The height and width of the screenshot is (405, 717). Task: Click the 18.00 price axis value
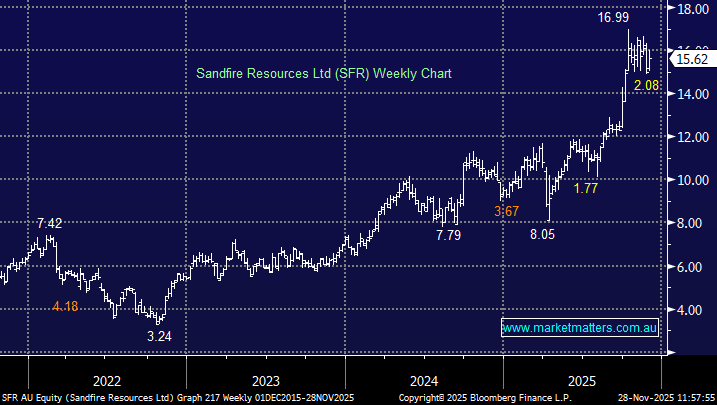coord(692,9)
